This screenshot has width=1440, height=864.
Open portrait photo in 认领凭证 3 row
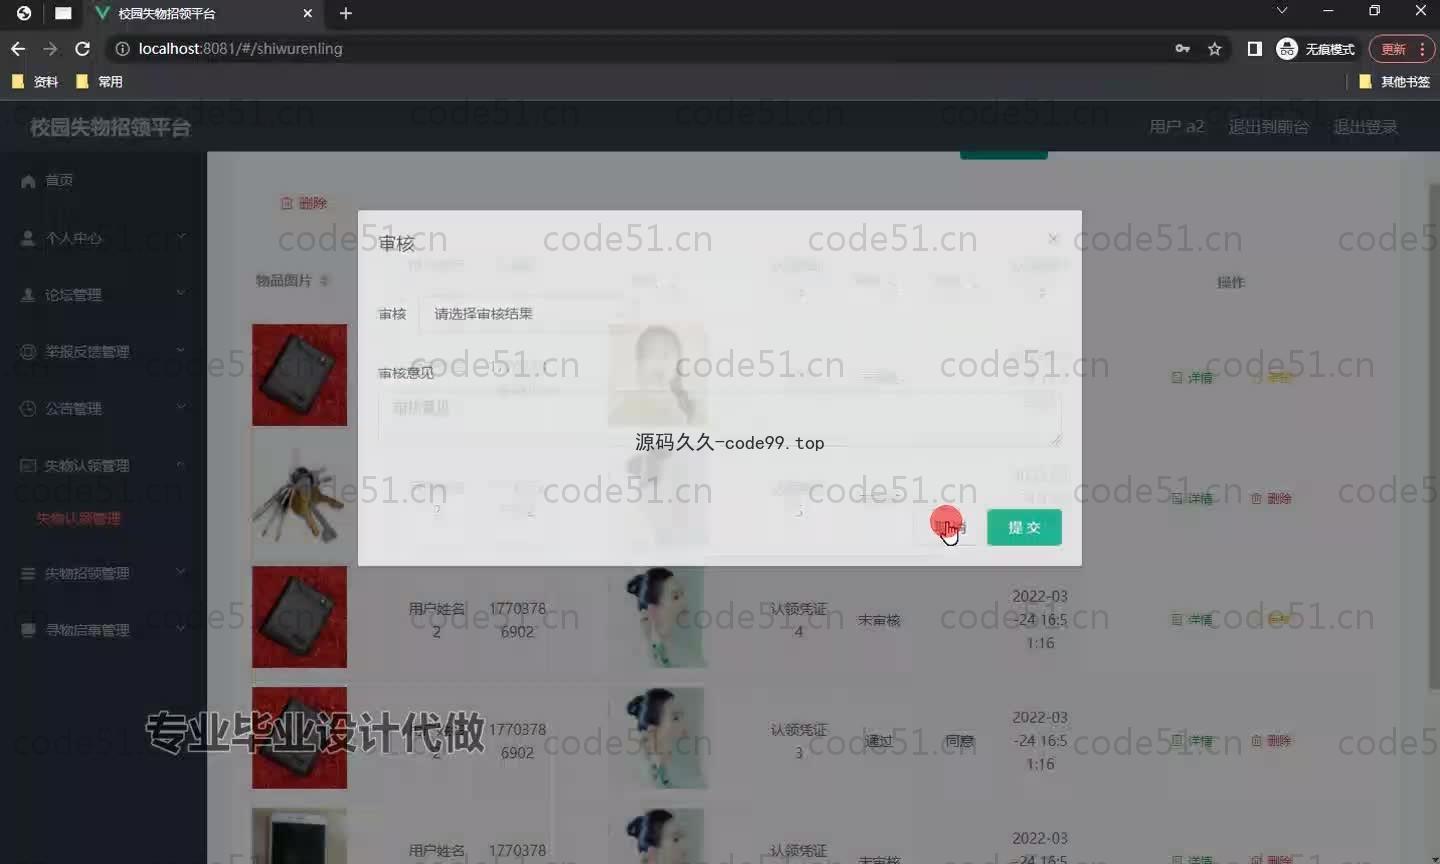658,737
